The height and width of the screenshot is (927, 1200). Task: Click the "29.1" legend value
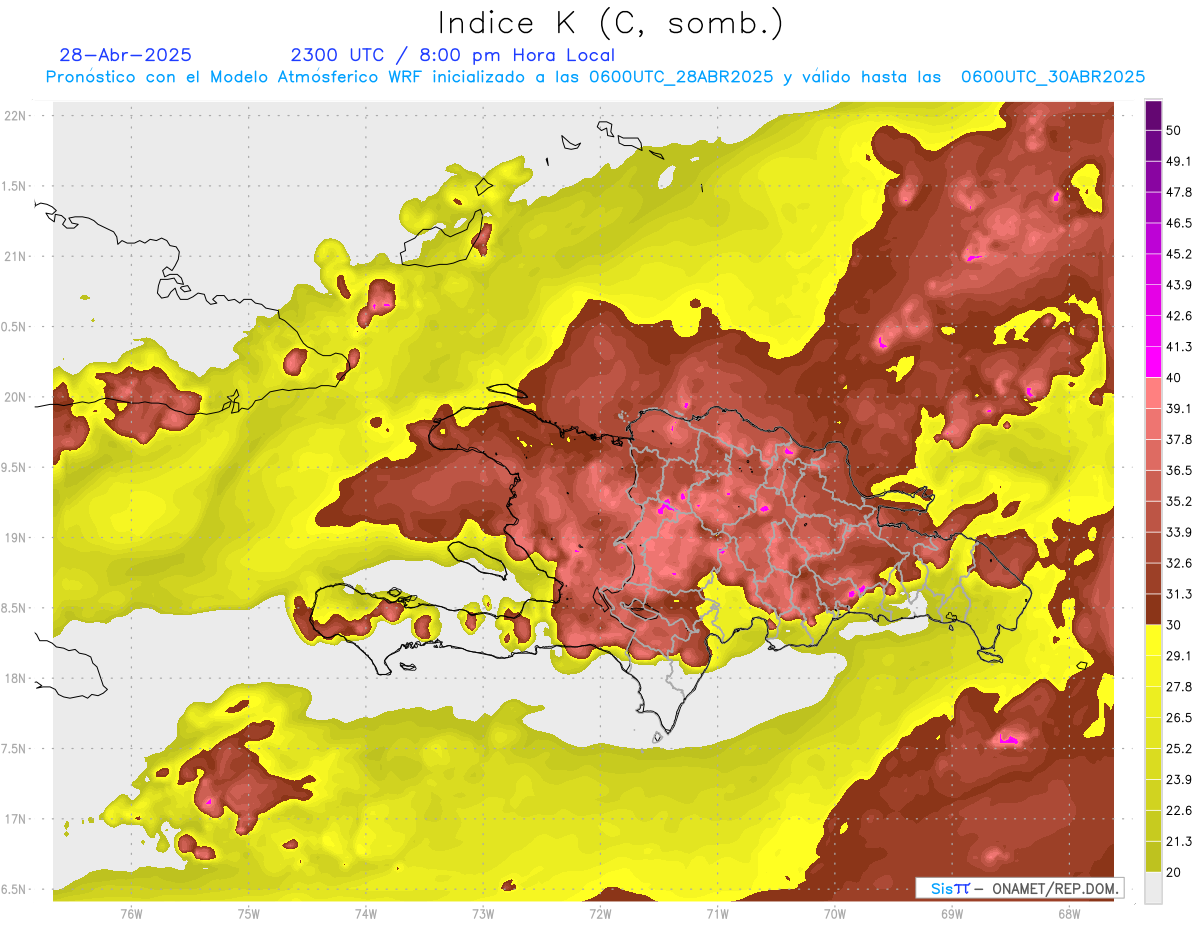click(x=1178, y=656)
